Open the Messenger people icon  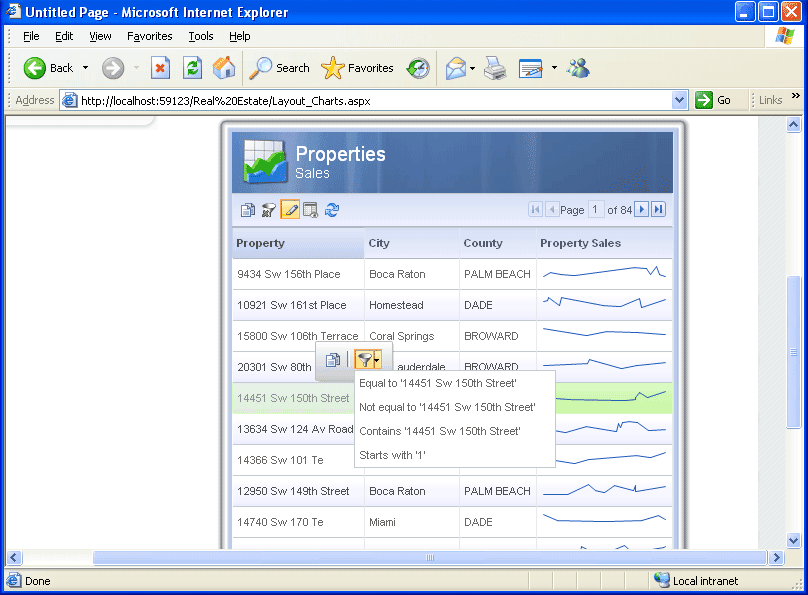578,68
